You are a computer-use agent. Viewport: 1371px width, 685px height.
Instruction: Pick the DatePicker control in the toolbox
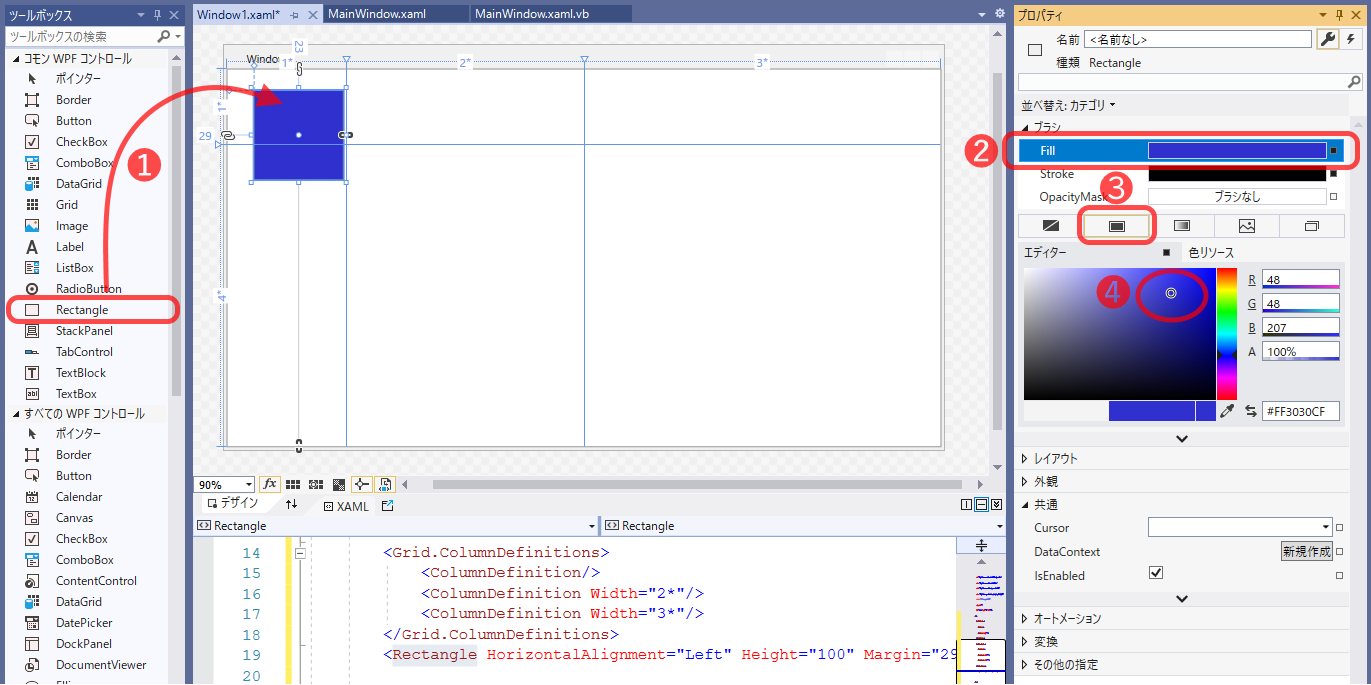coord(84,623)
